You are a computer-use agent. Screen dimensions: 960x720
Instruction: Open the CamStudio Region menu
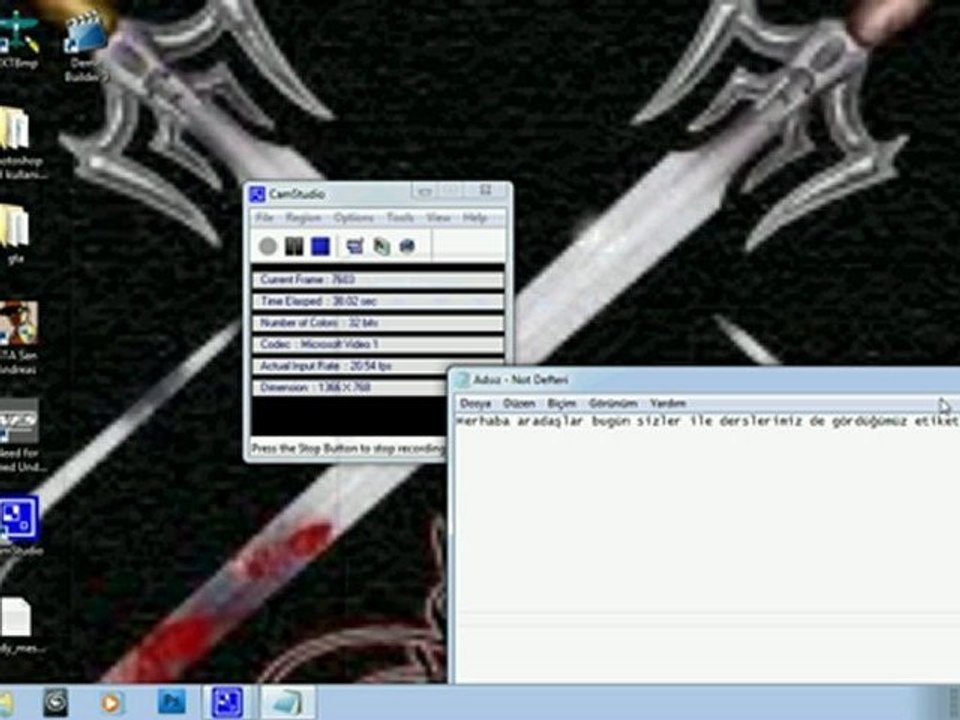coord(303,218)
